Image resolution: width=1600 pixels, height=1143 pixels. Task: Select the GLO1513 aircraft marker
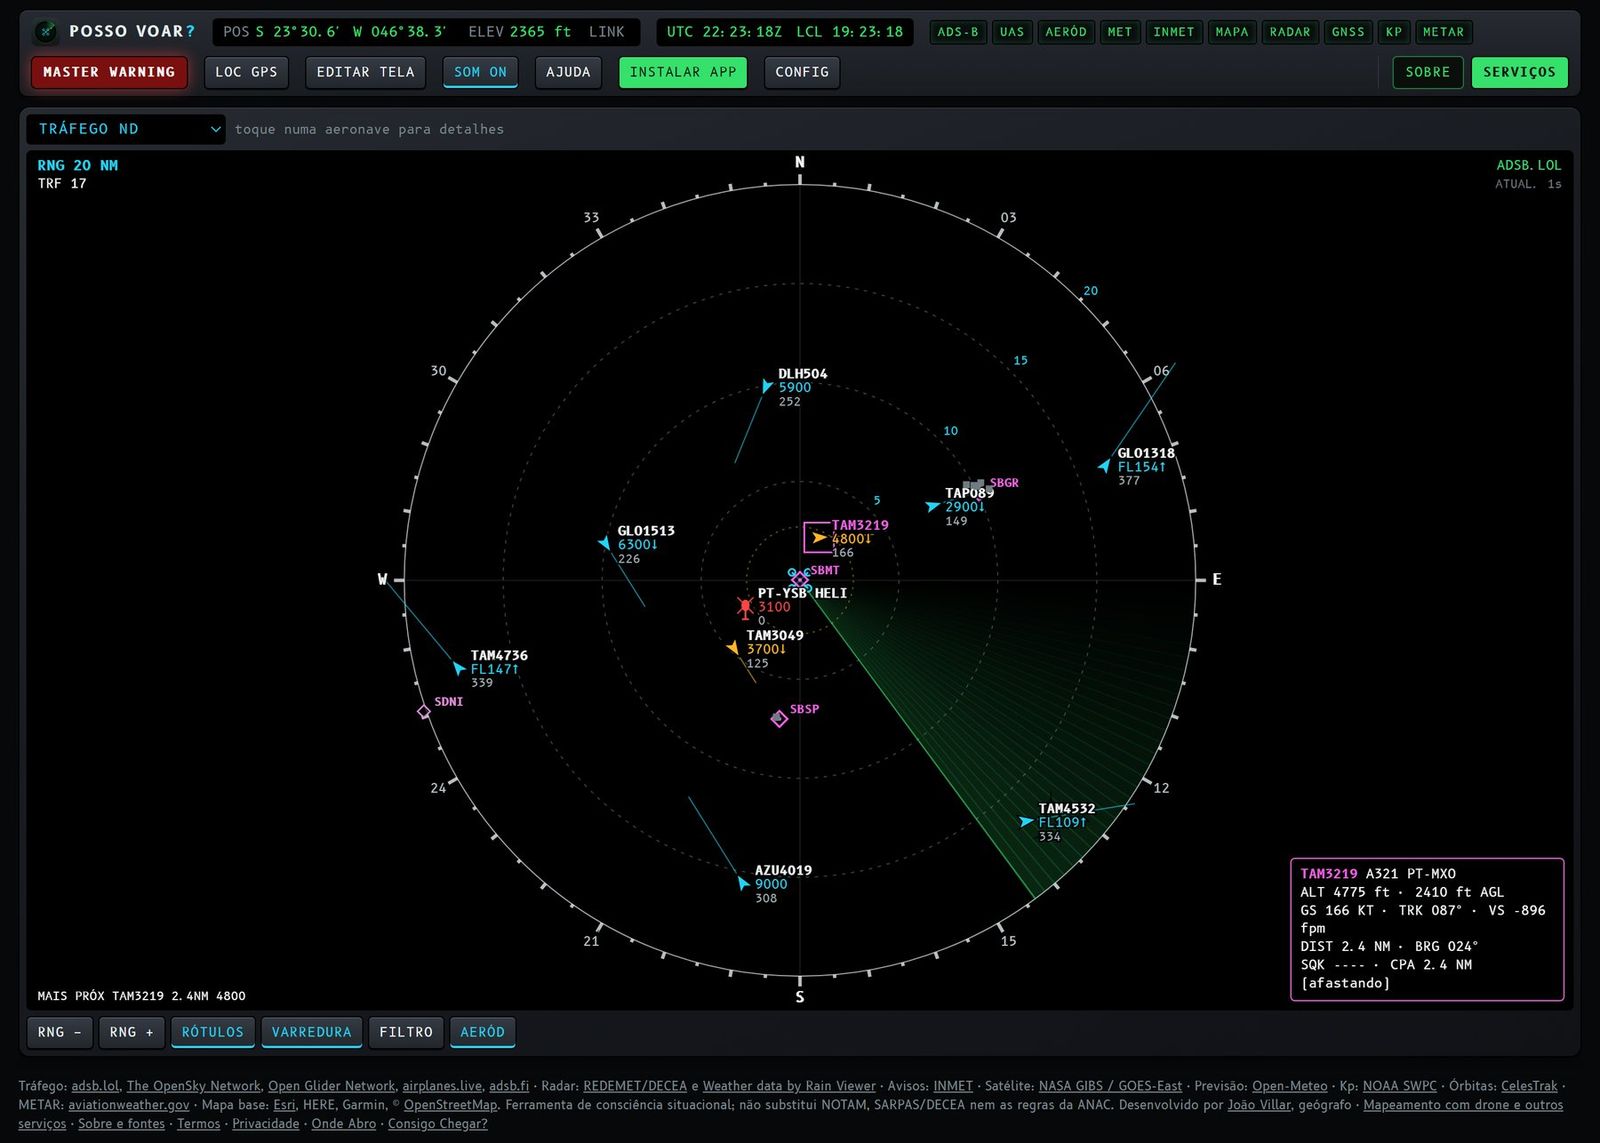tap(604, 543)
